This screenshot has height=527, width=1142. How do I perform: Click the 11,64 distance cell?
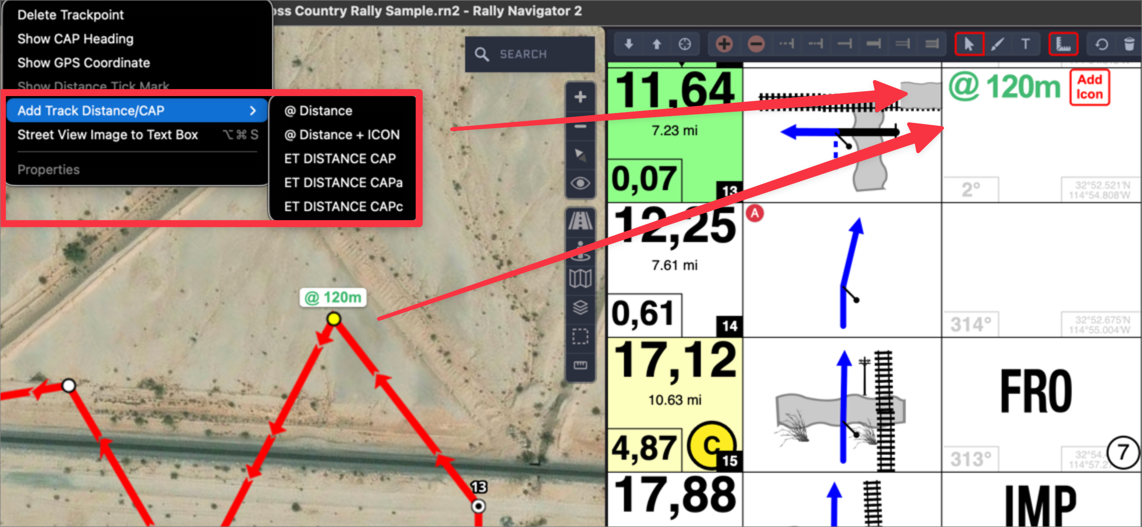(674, 134)
